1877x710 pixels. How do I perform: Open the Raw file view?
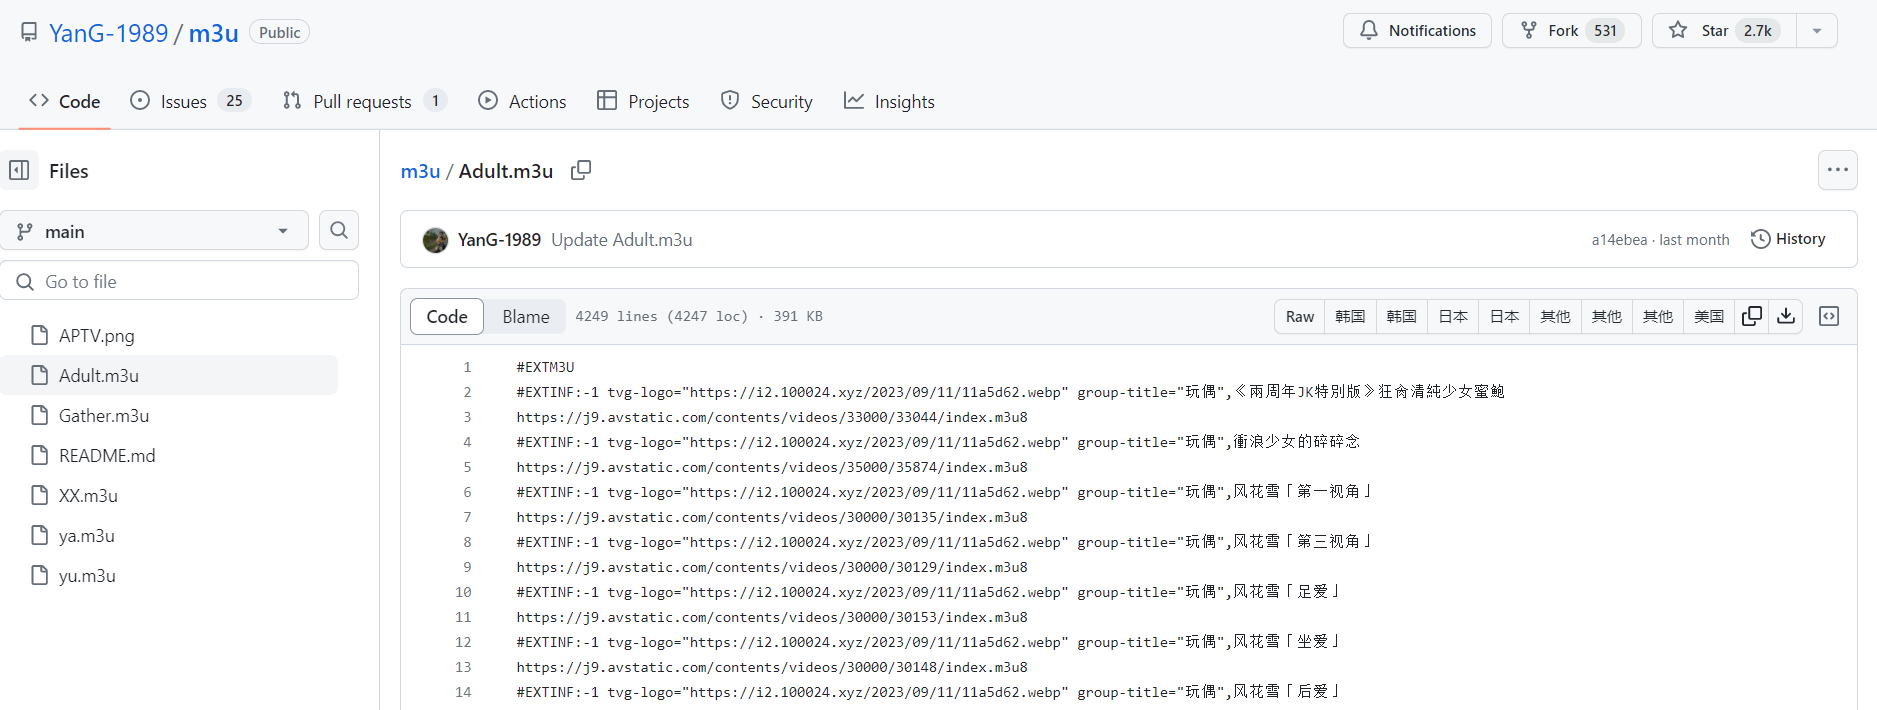pyautogui.click(x=1300, y=316)
